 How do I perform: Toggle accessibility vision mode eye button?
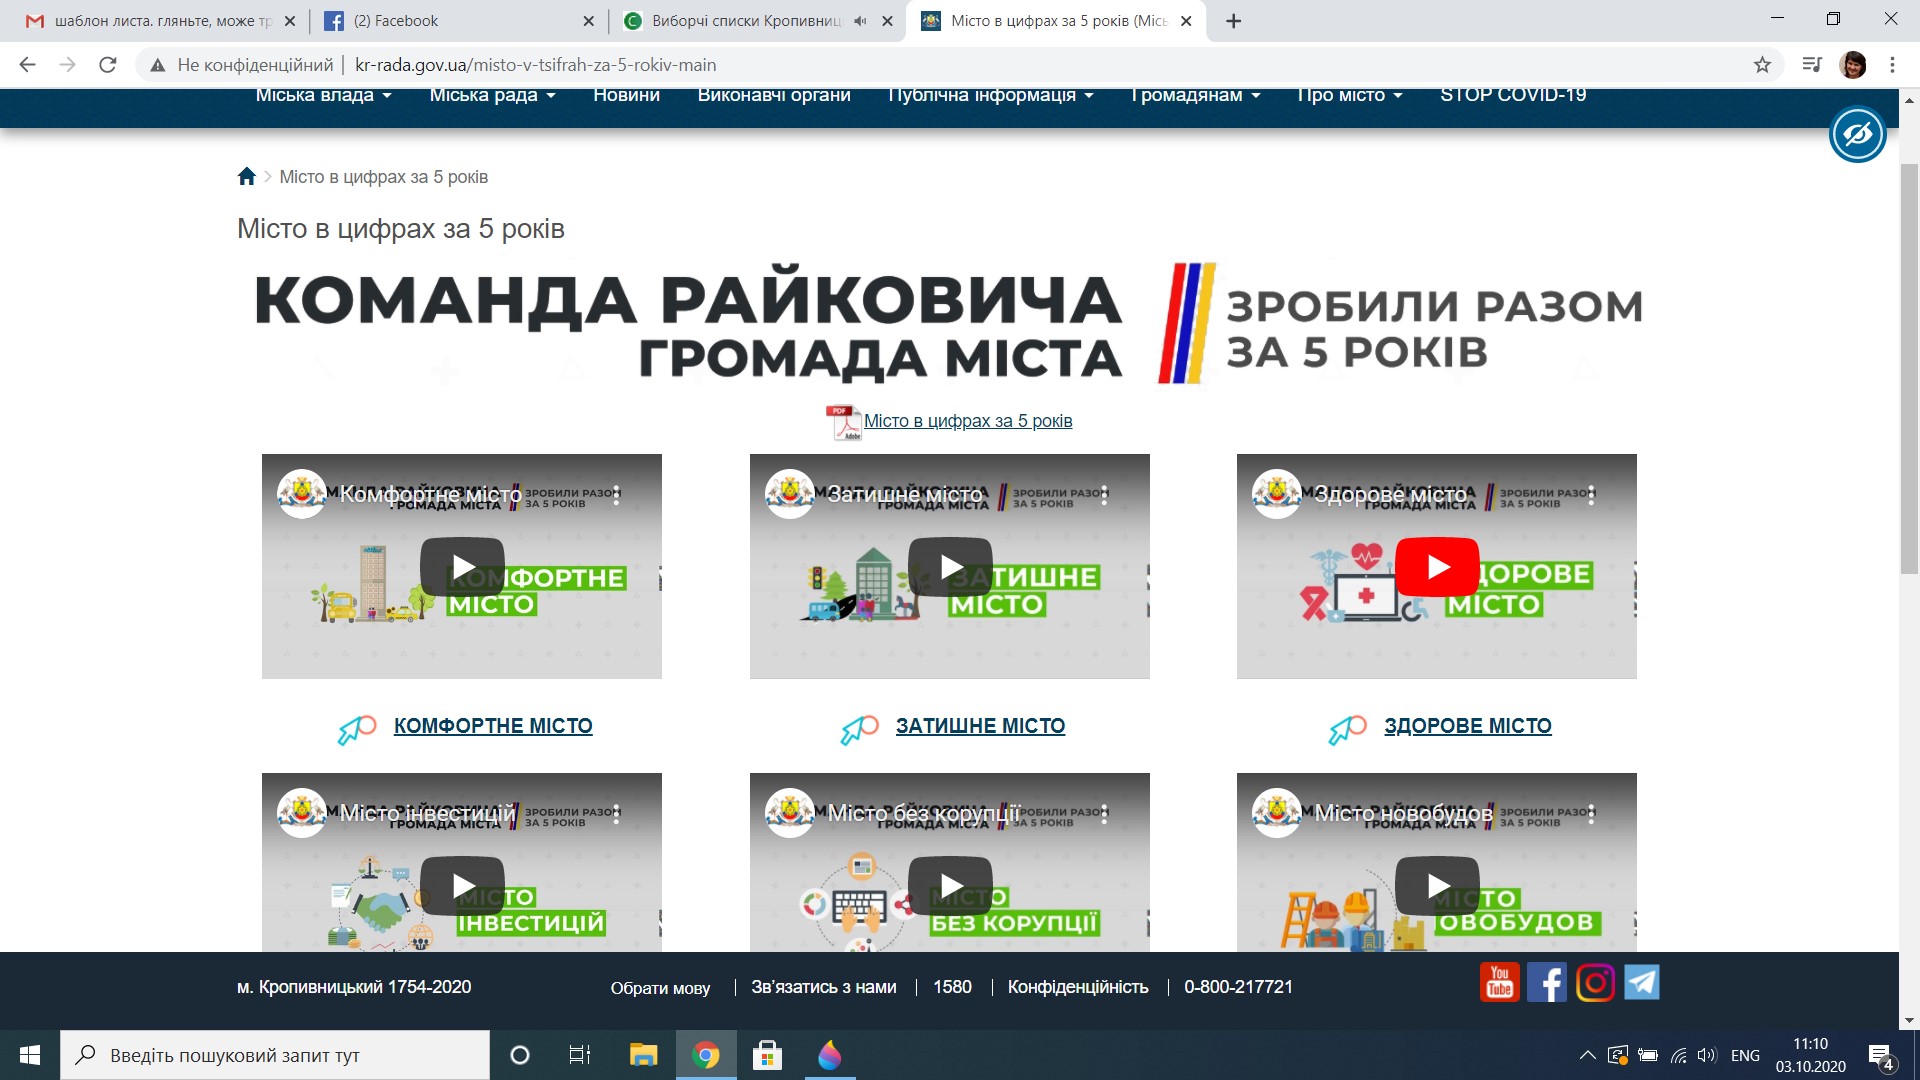1857,134
